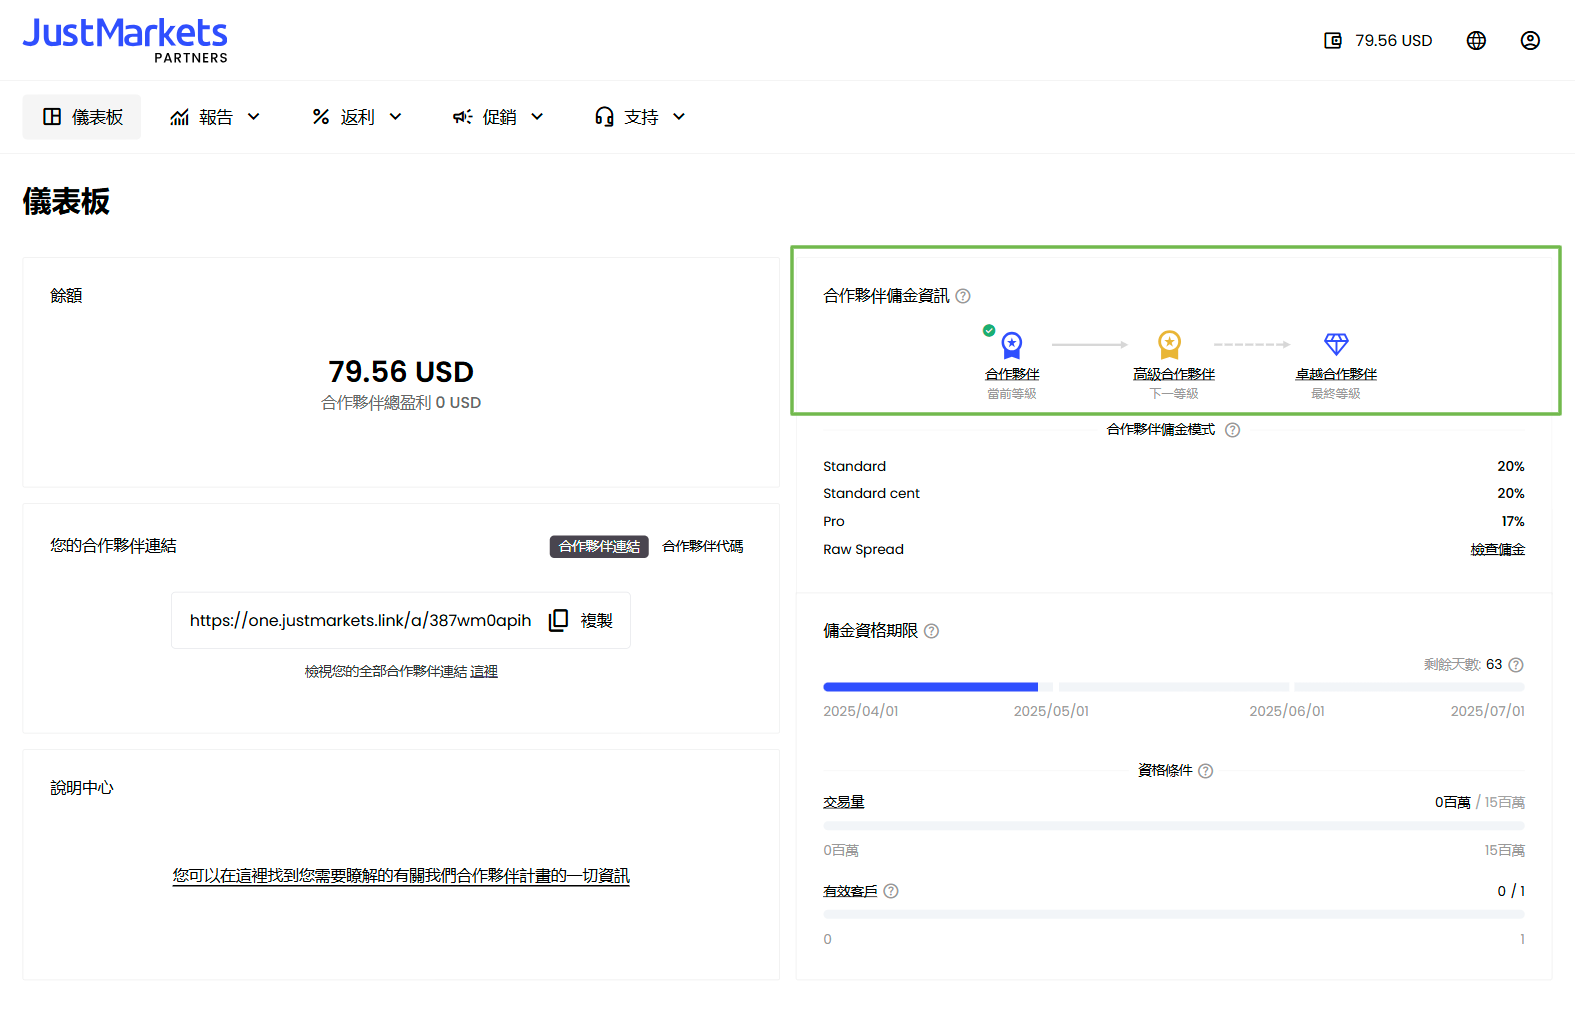Screen dimensions: 1575x1012
Task: Click the 這裡 link for all partner links
Action: pyautogui.click(x=484, y=672)
